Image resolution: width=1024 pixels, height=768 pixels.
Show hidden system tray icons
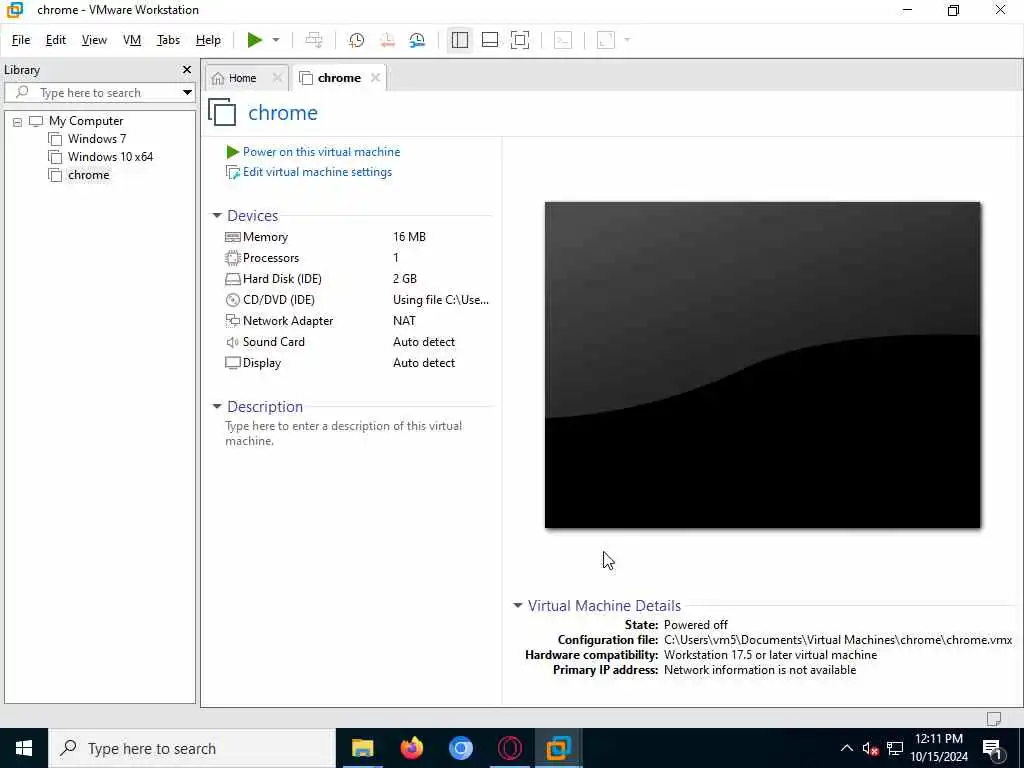coord(846,748)
